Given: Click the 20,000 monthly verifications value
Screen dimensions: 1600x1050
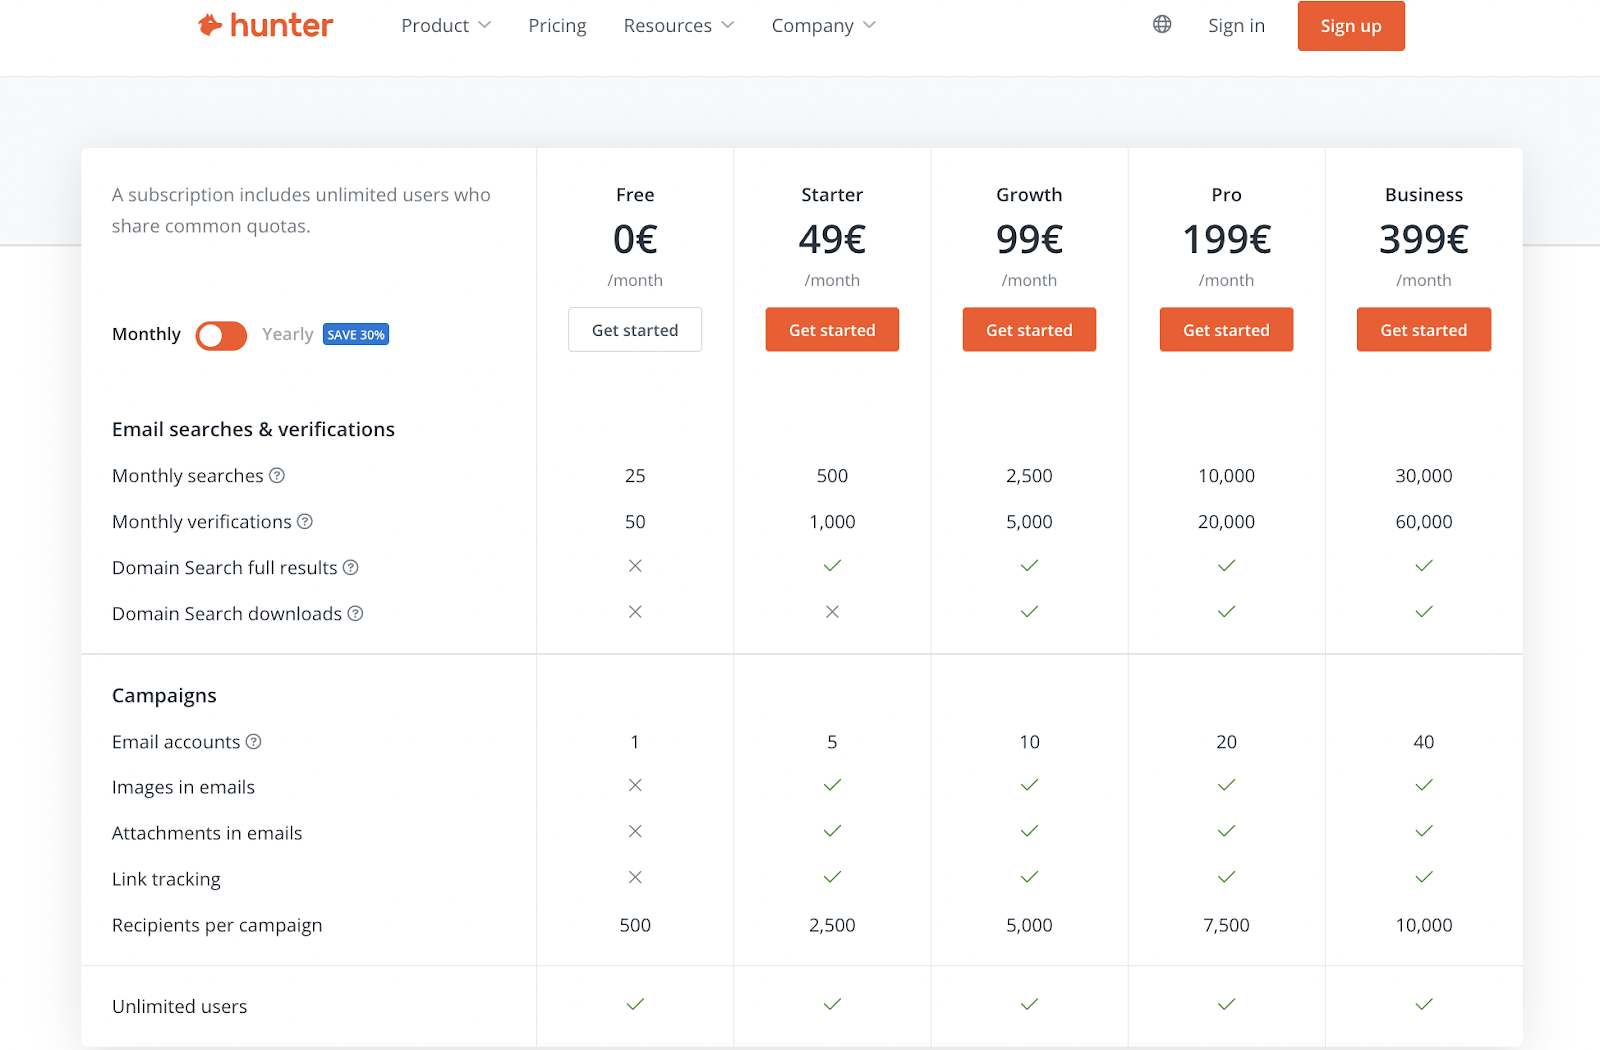Looking at the screenshot, I should click(x=1226, y=522).
